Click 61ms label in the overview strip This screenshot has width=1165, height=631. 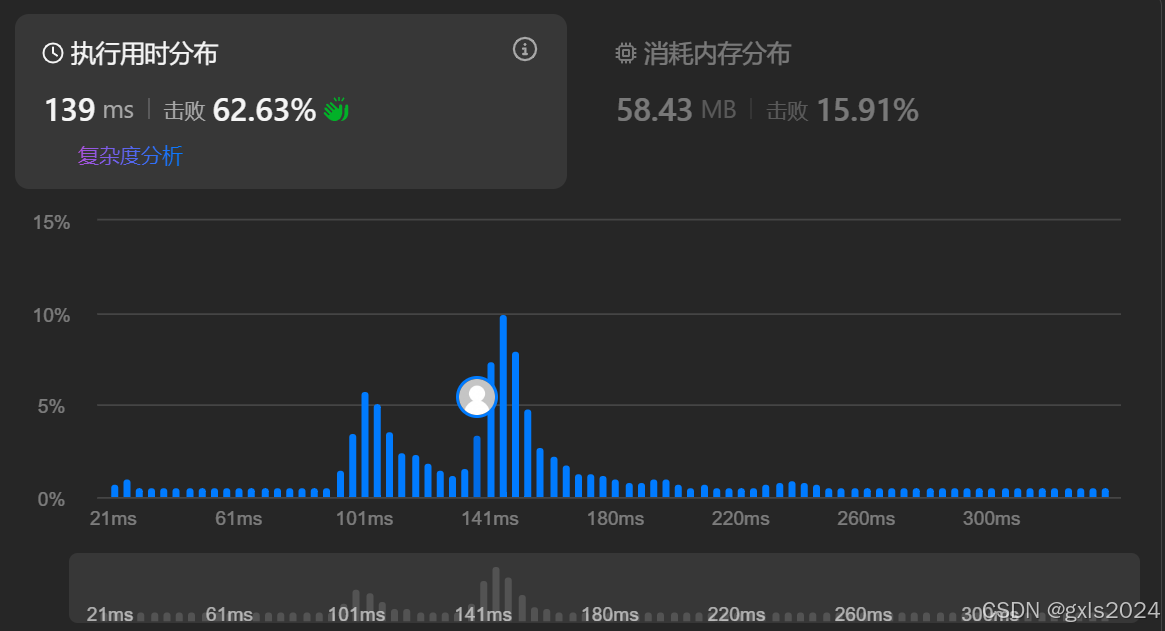229,615
